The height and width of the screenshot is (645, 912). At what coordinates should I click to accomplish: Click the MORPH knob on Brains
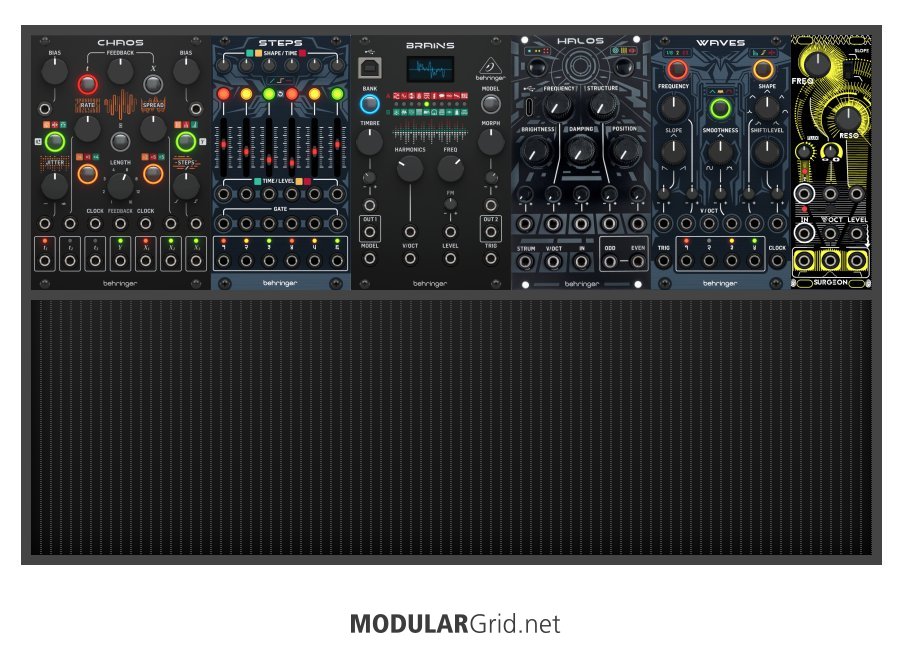(491, 142)
